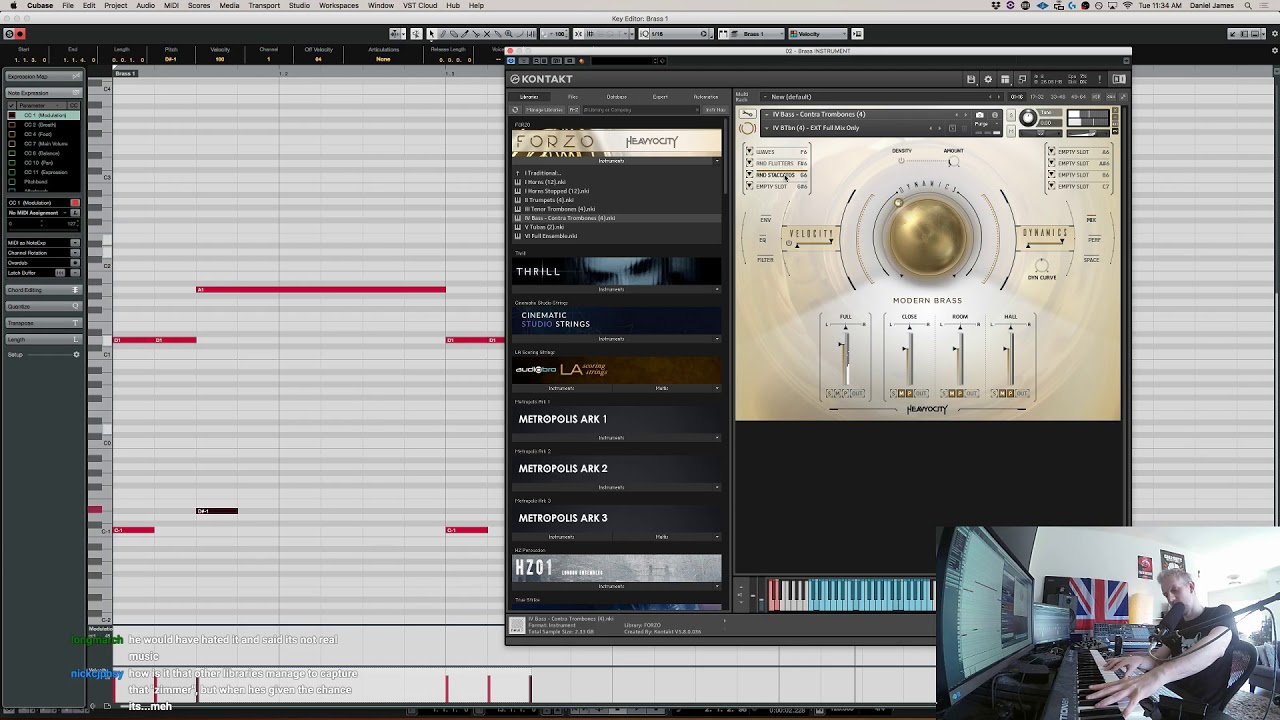
Task: Switch to the Kontakt Automation tab
Action: pyautogui.click(x=706, y=97)
